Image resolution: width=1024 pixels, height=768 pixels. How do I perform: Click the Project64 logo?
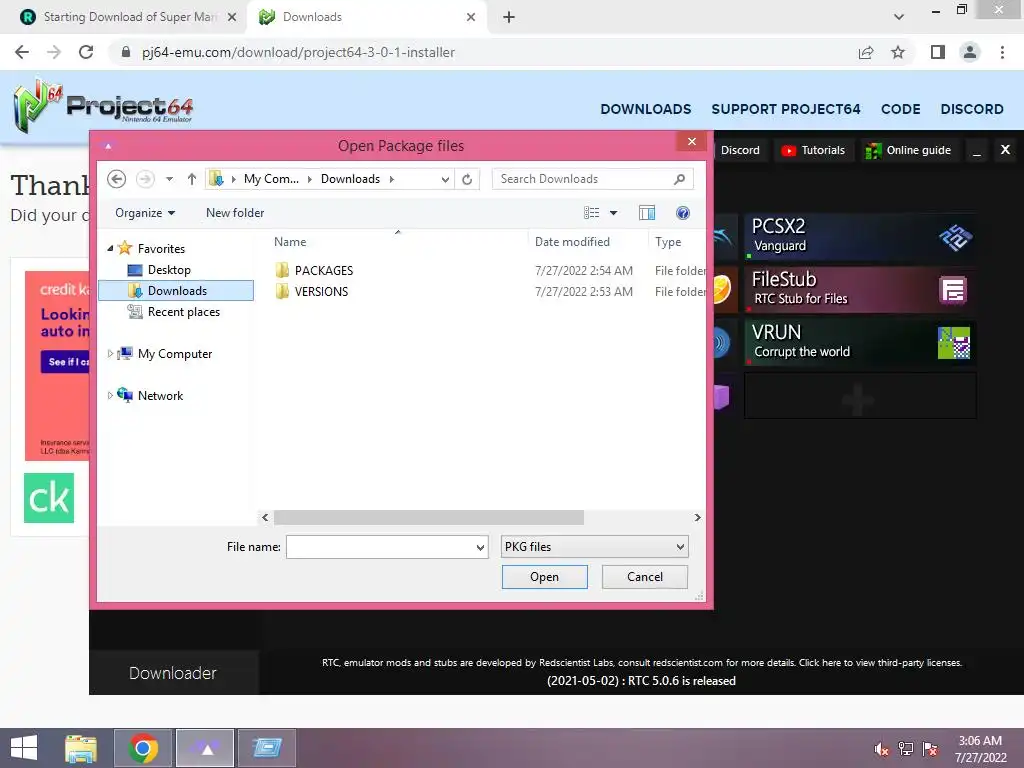pyautogui.click(x=103, y=104)
